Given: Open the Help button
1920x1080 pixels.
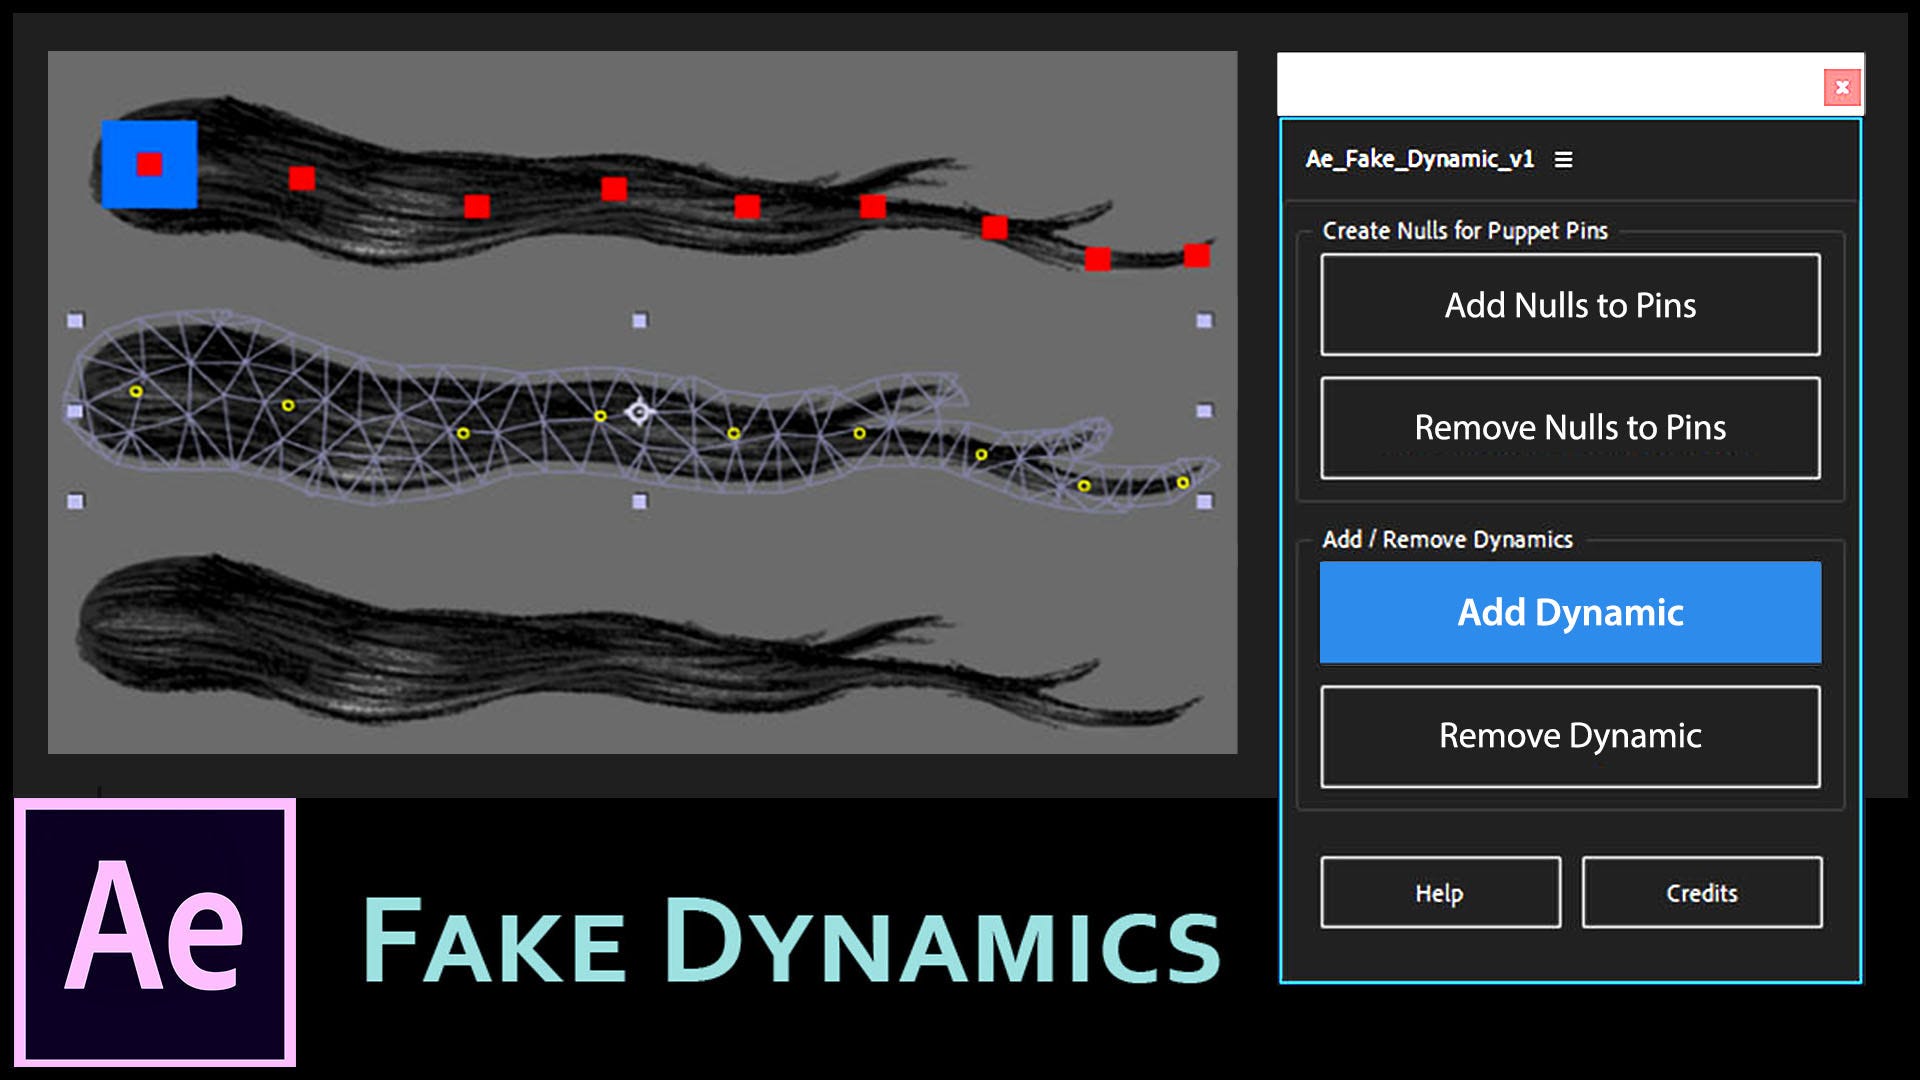Looking at the screenshot, I should click(x=1440, y=892).
